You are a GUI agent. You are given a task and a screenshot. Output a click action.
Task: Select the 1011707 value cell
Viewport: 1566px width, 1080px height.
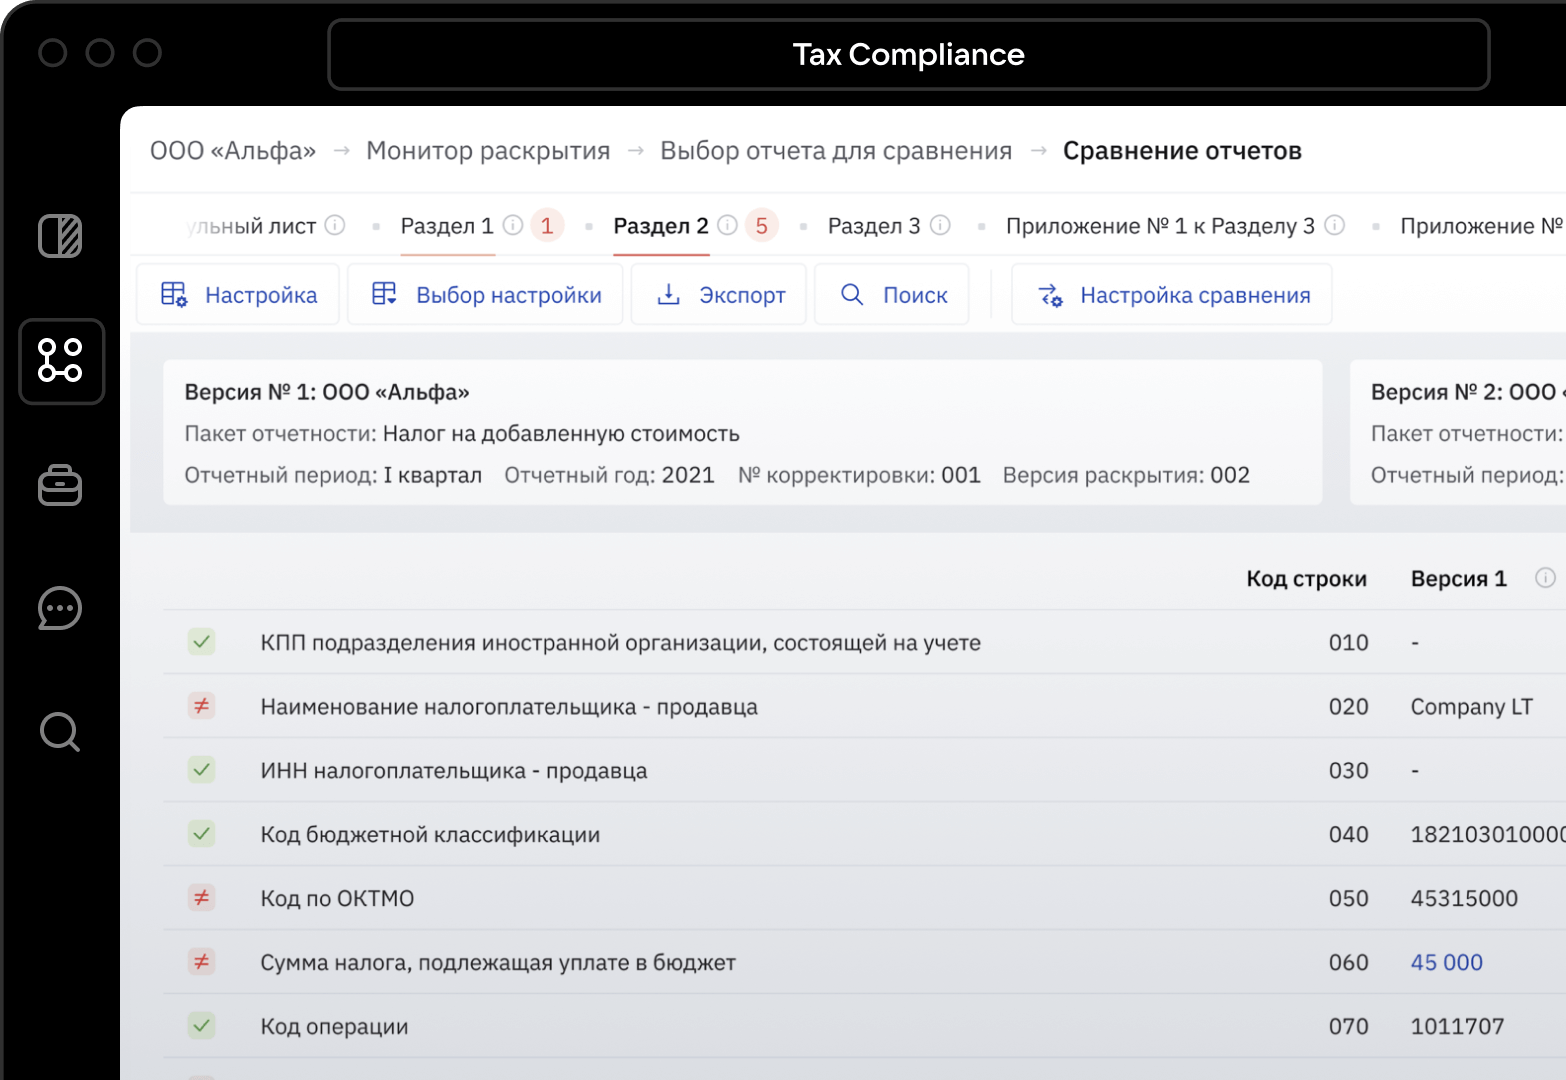1457,1027
